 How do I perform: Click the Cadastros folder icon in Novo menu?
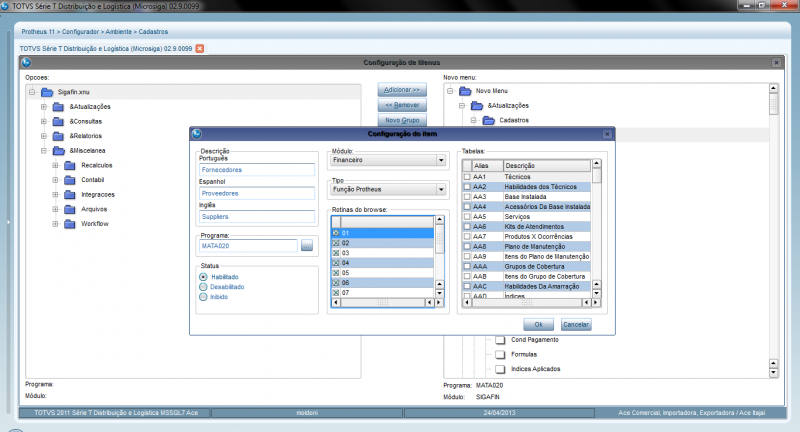[489, 120]
